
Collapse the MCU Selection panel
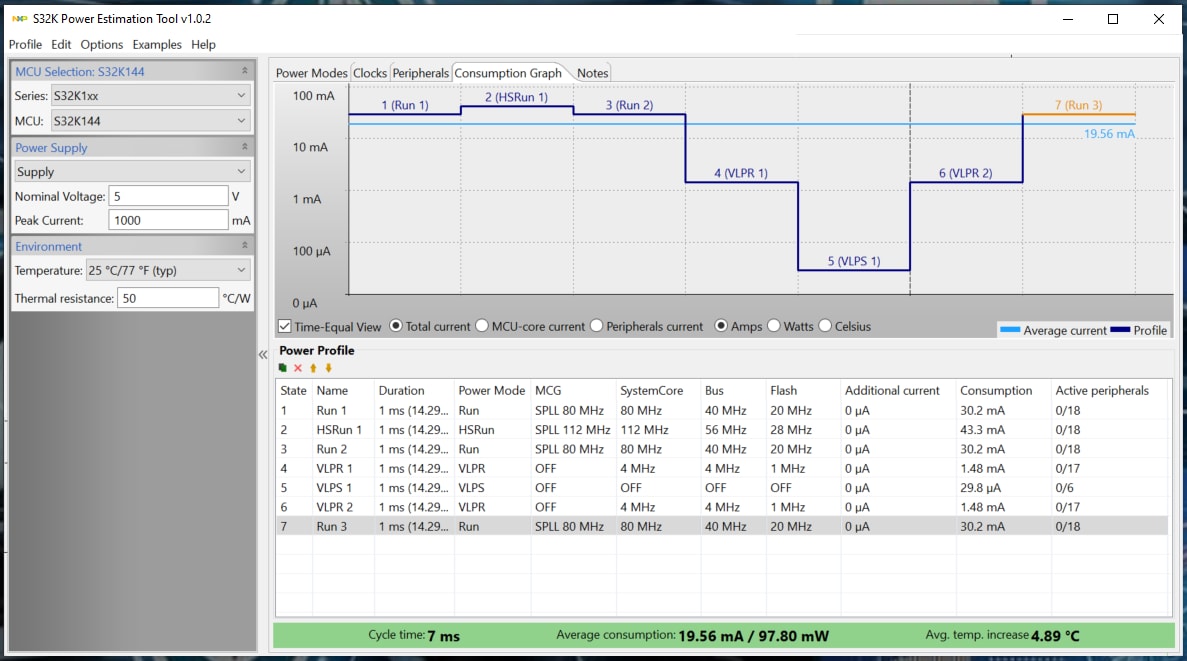click(245, 72)
